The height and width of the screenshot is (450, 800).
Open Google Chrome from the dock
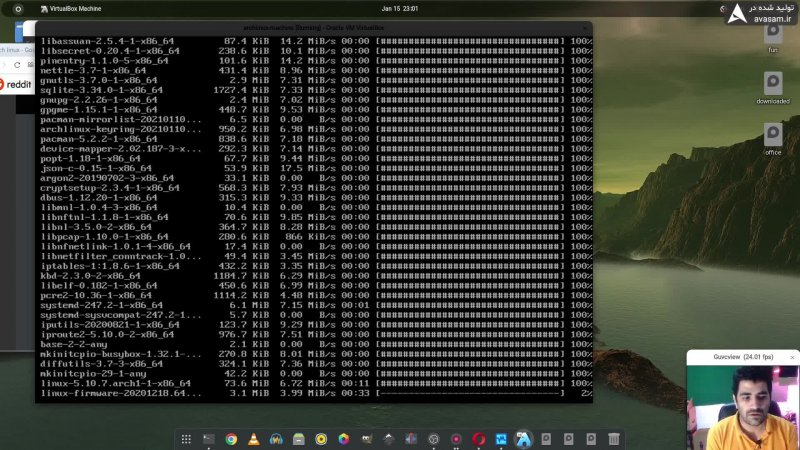point(231,439)
